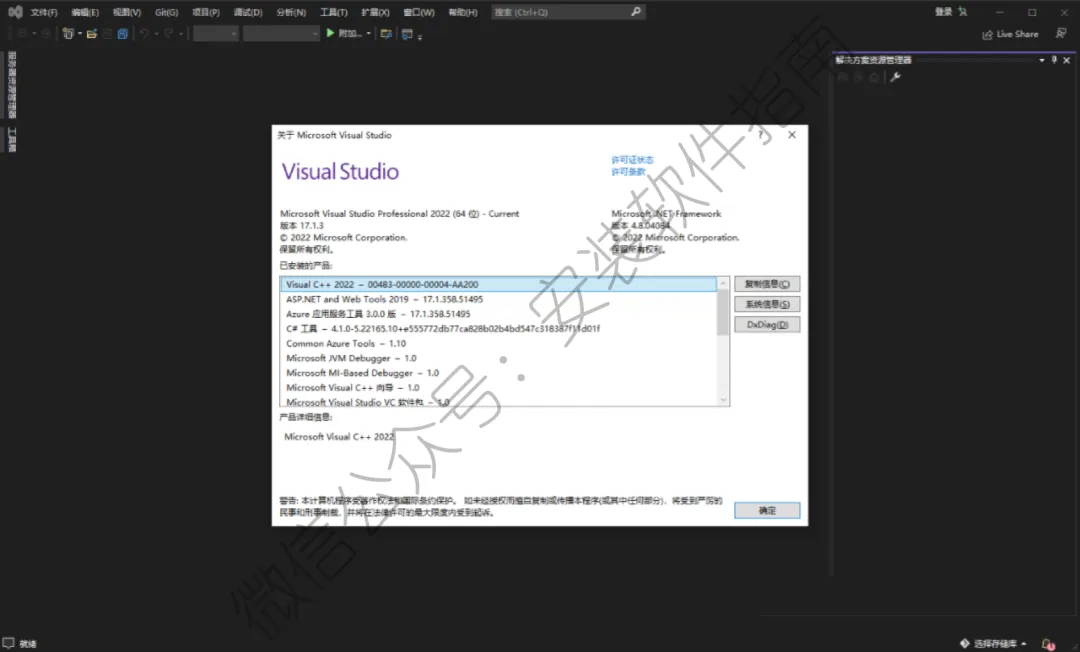Open the 附加 button dropdown arrow
Image resolution: width=1080 pixels, height=652 pixels.
[368, 33]
